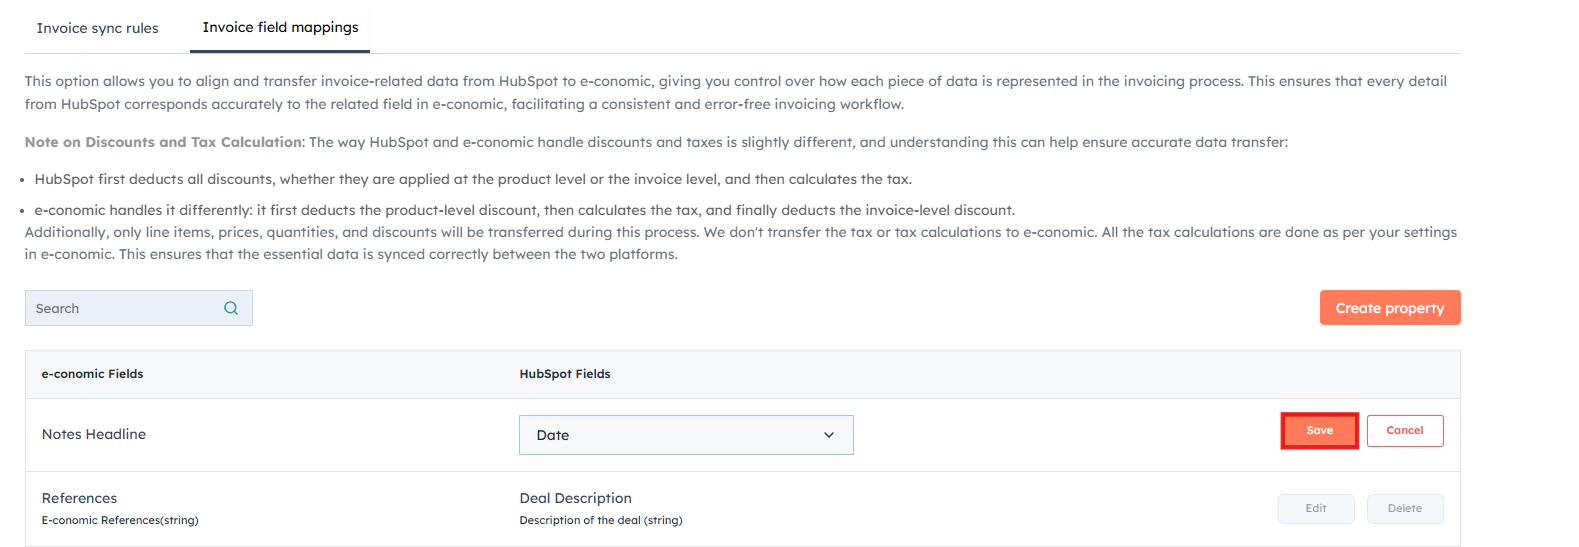Edit the References field mapping
The width and height of the screenshot is (1579, 547).
tap(1315, 509)
